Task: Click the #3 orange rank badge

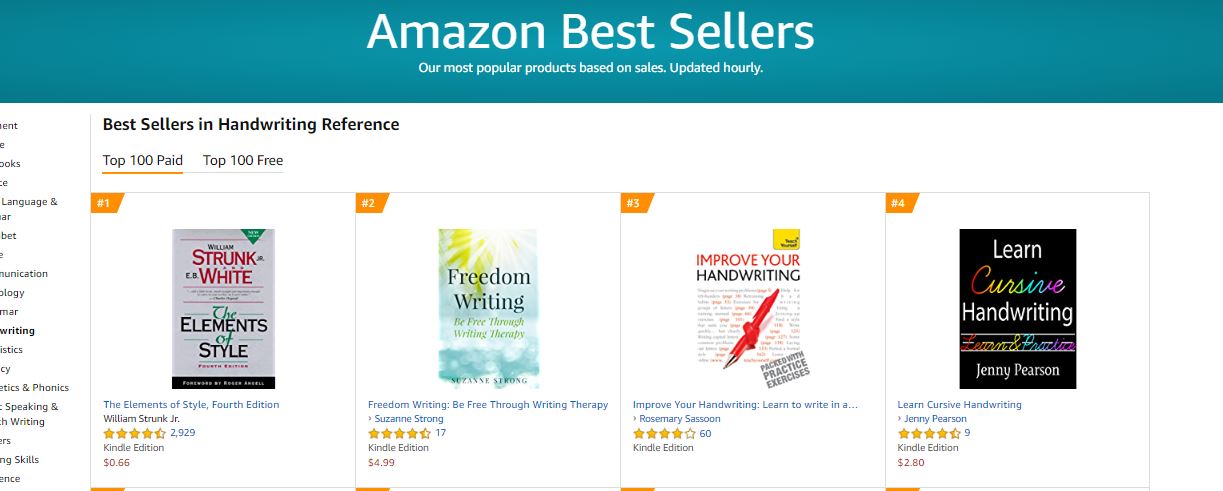Action: tap(634, 204)
